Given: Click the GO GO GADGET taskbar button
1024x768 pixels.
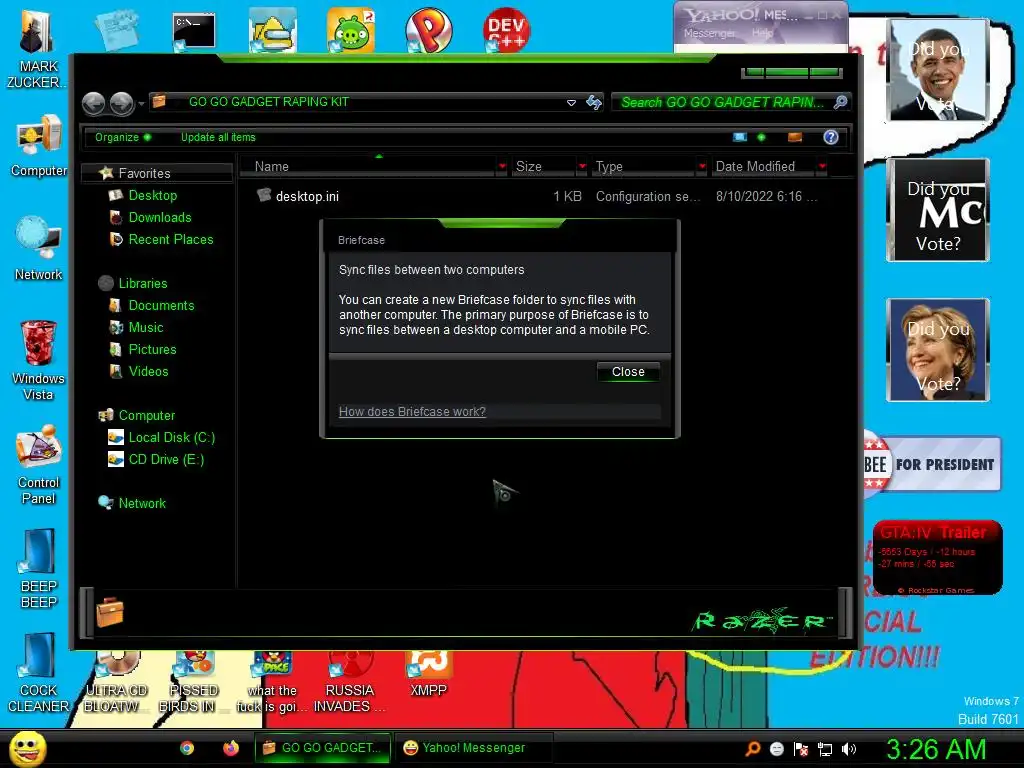Looking at the screenshot, I should coord(323,748).
